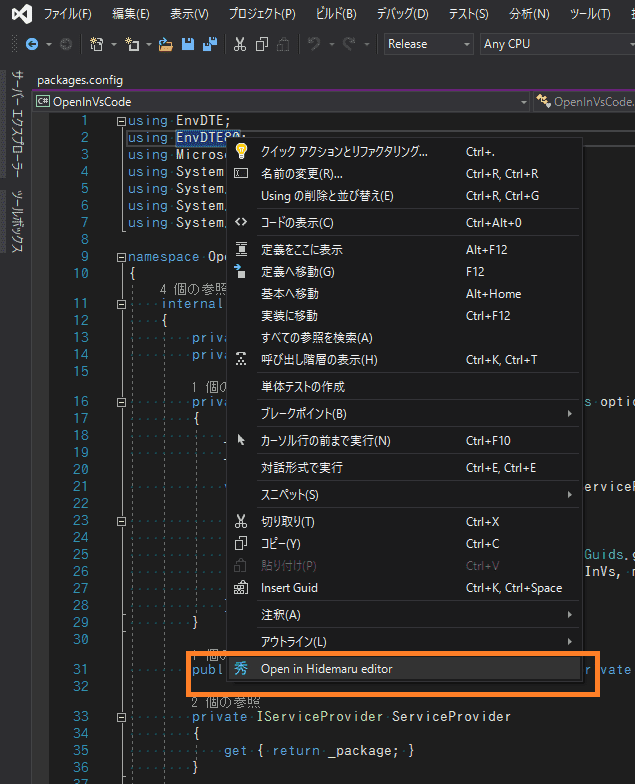635x784 pixels.
Task: Click the Save All toolbar icon
Action: coord(210,44)
